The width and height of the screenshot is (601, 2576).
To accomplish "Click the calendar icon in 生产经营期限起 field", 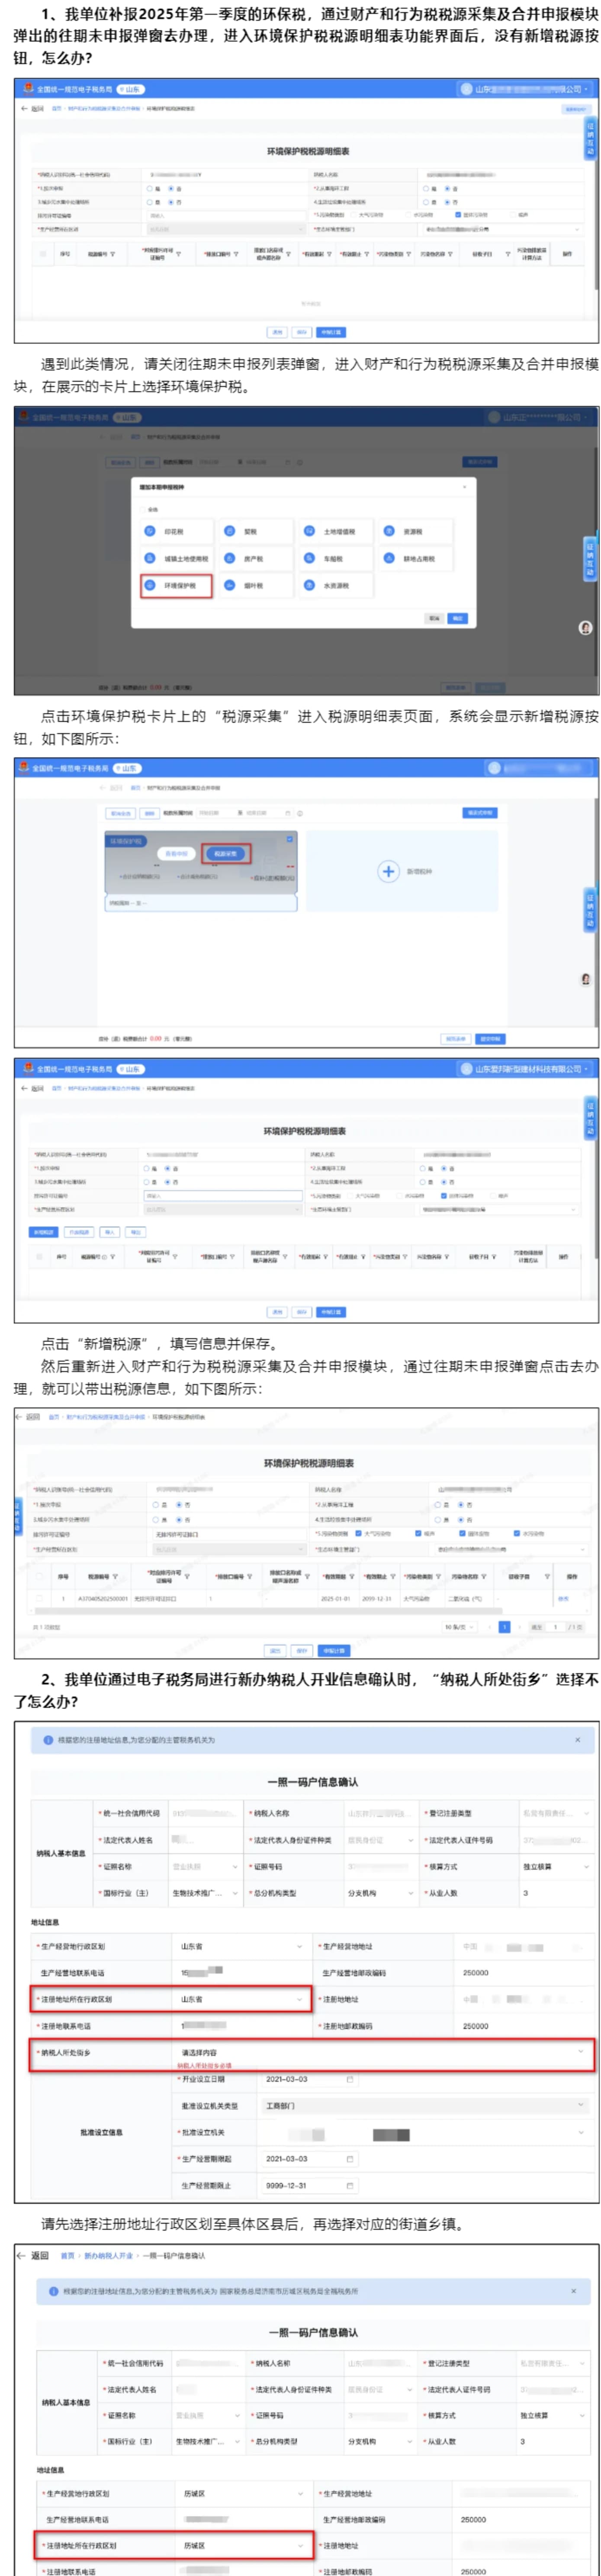I will click(x=349, y=2159).
